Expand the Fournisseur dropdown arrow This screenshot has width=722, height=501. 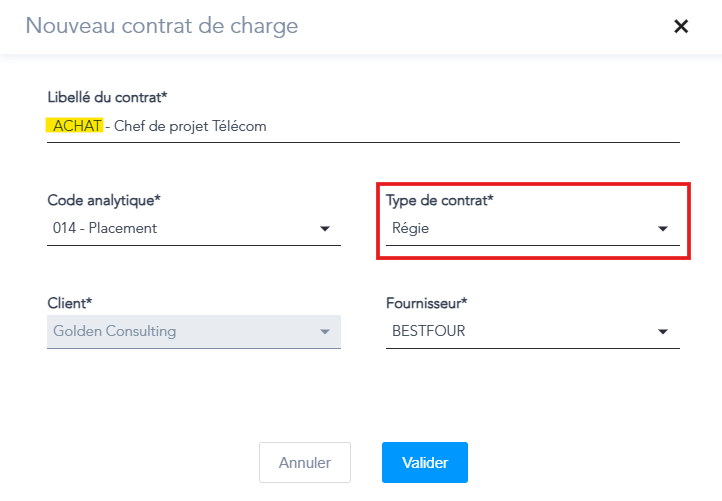click(x=662, y=332)
